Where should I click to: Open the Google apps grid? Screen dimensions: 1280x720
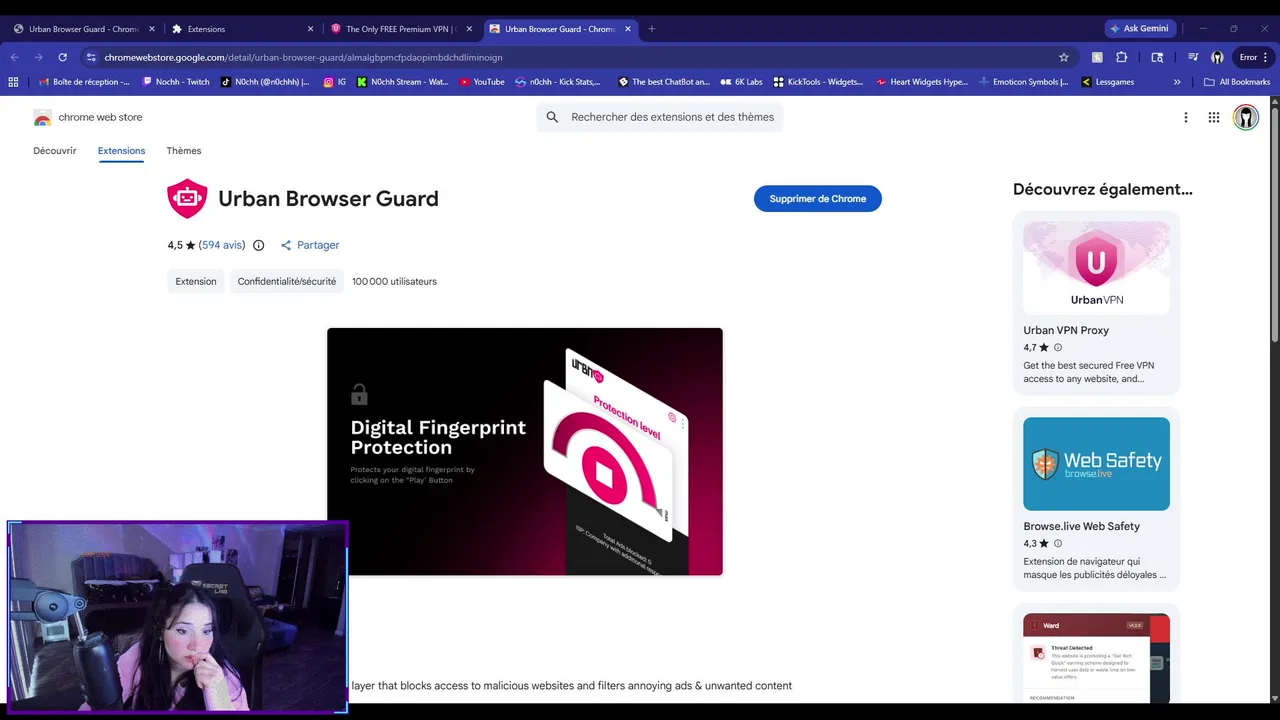(1214, 117)
